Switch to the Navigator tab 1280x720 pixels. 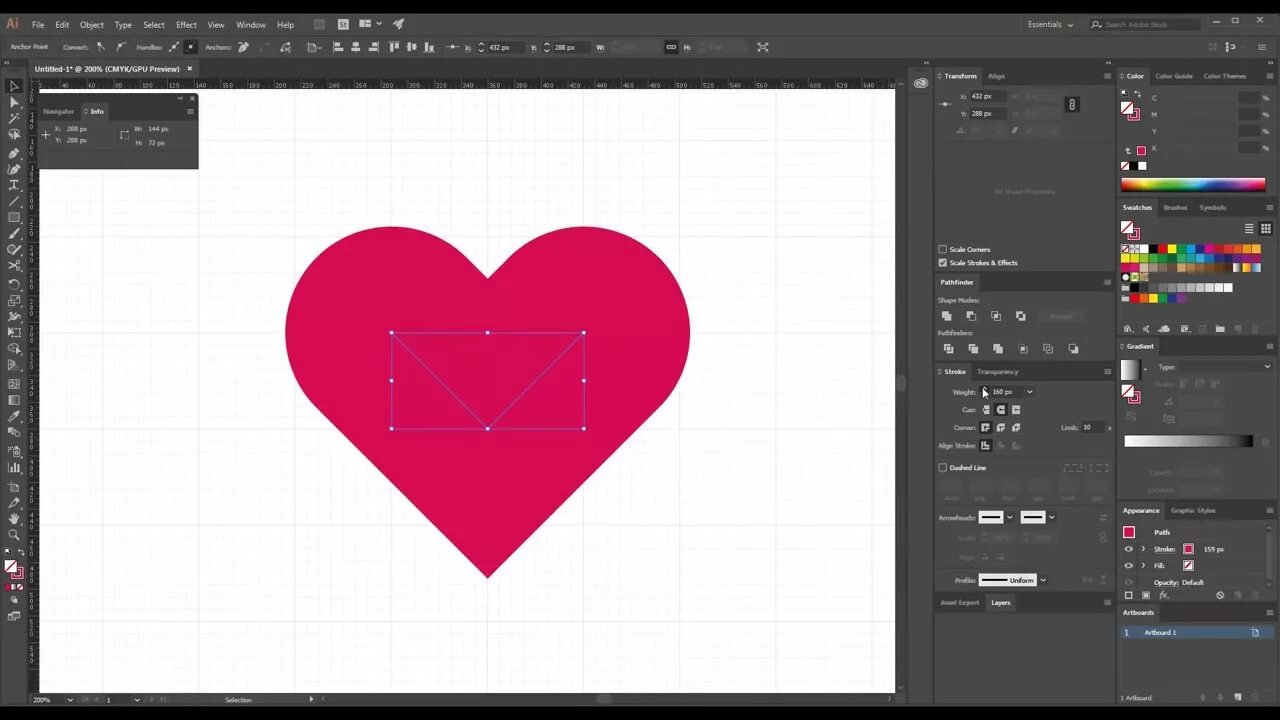click(58, 111)
